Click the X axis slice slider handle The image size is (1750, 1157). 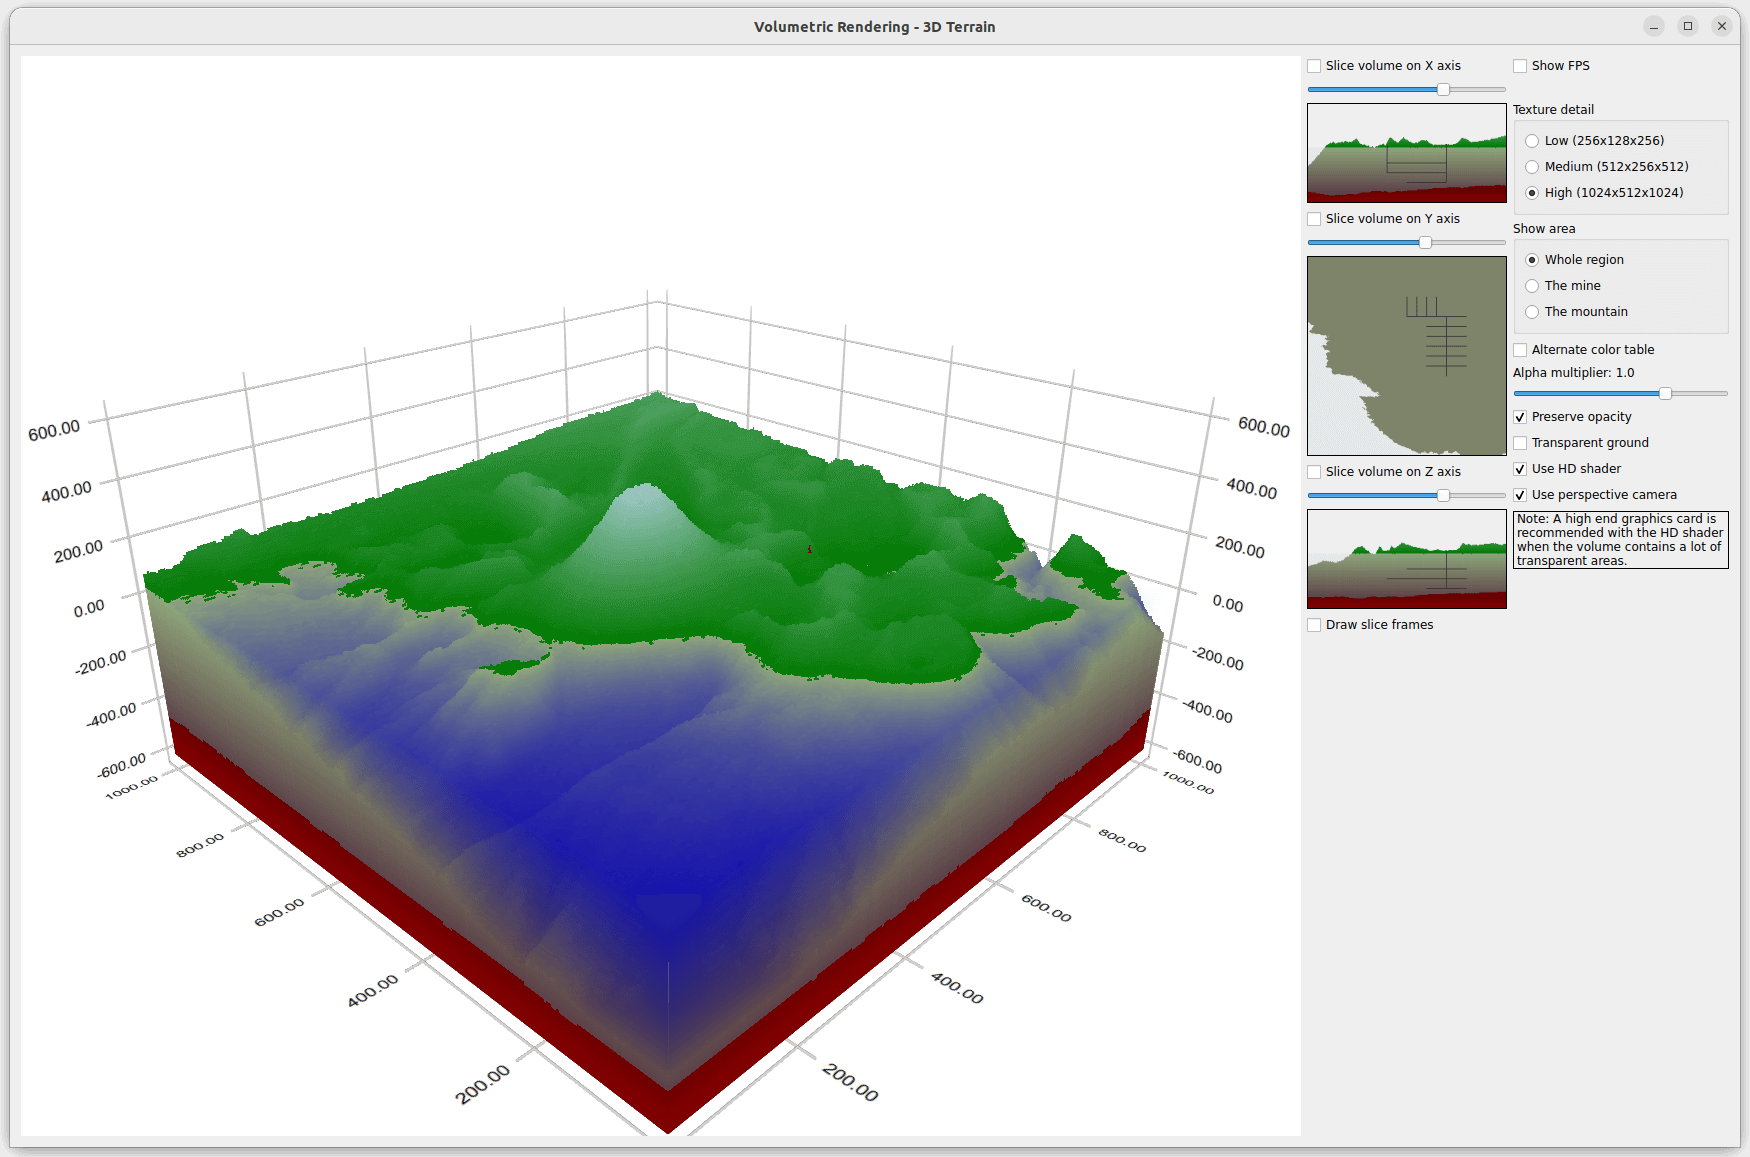[x=1443, y=90]
